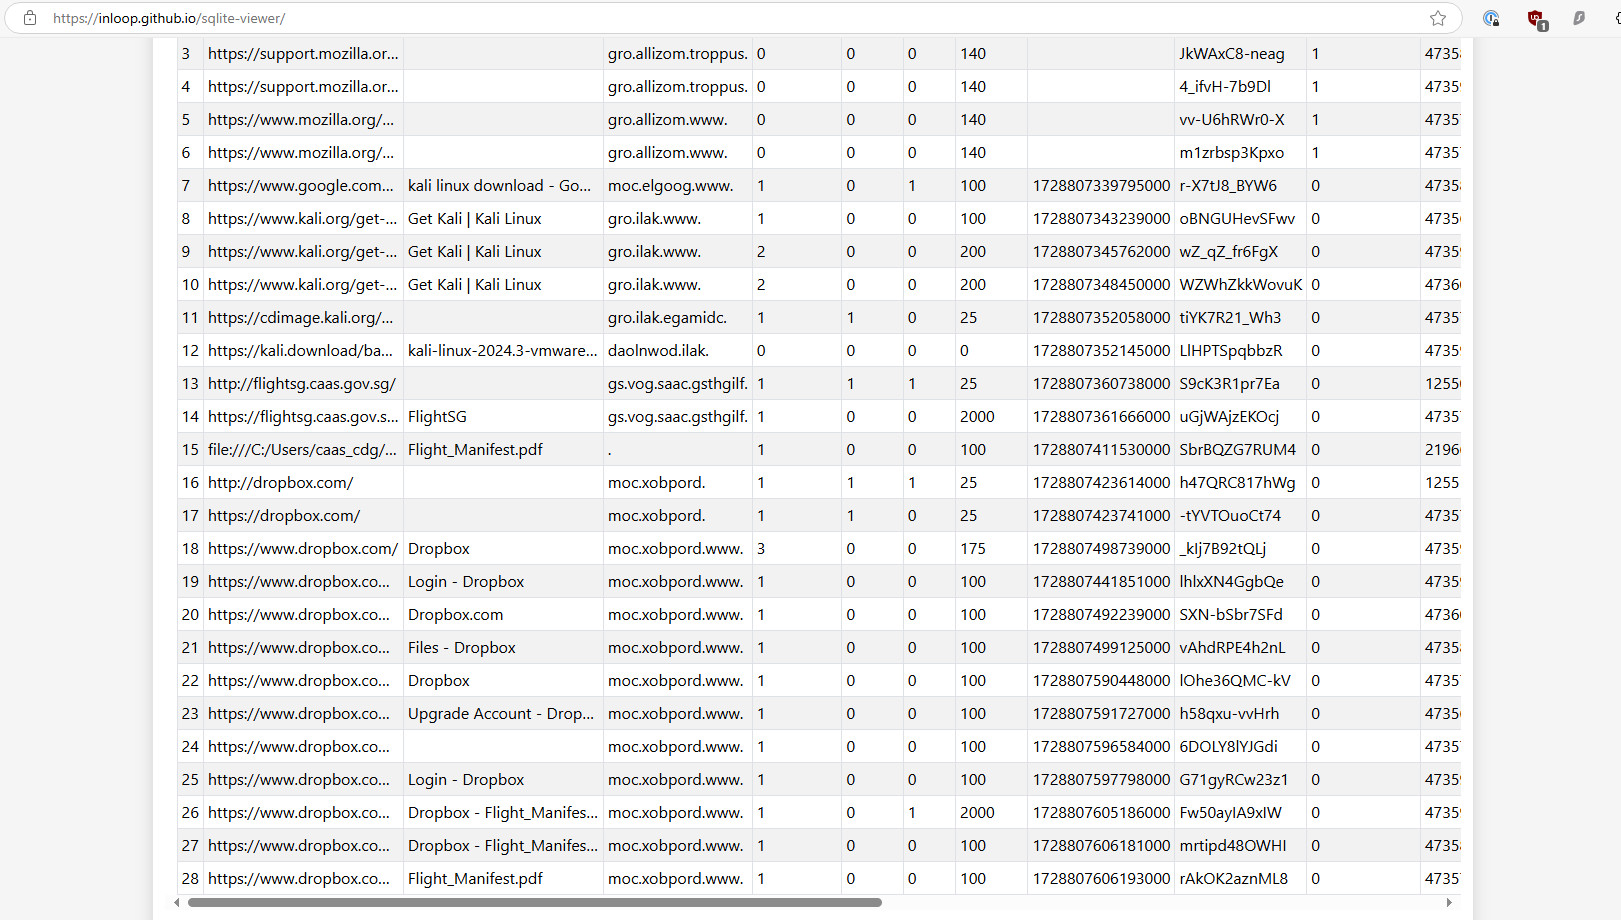Screen dimensions: 1621x920
Task: Select the Flight_Manifest.pdf title in row 15
Action: click(475, 450)
